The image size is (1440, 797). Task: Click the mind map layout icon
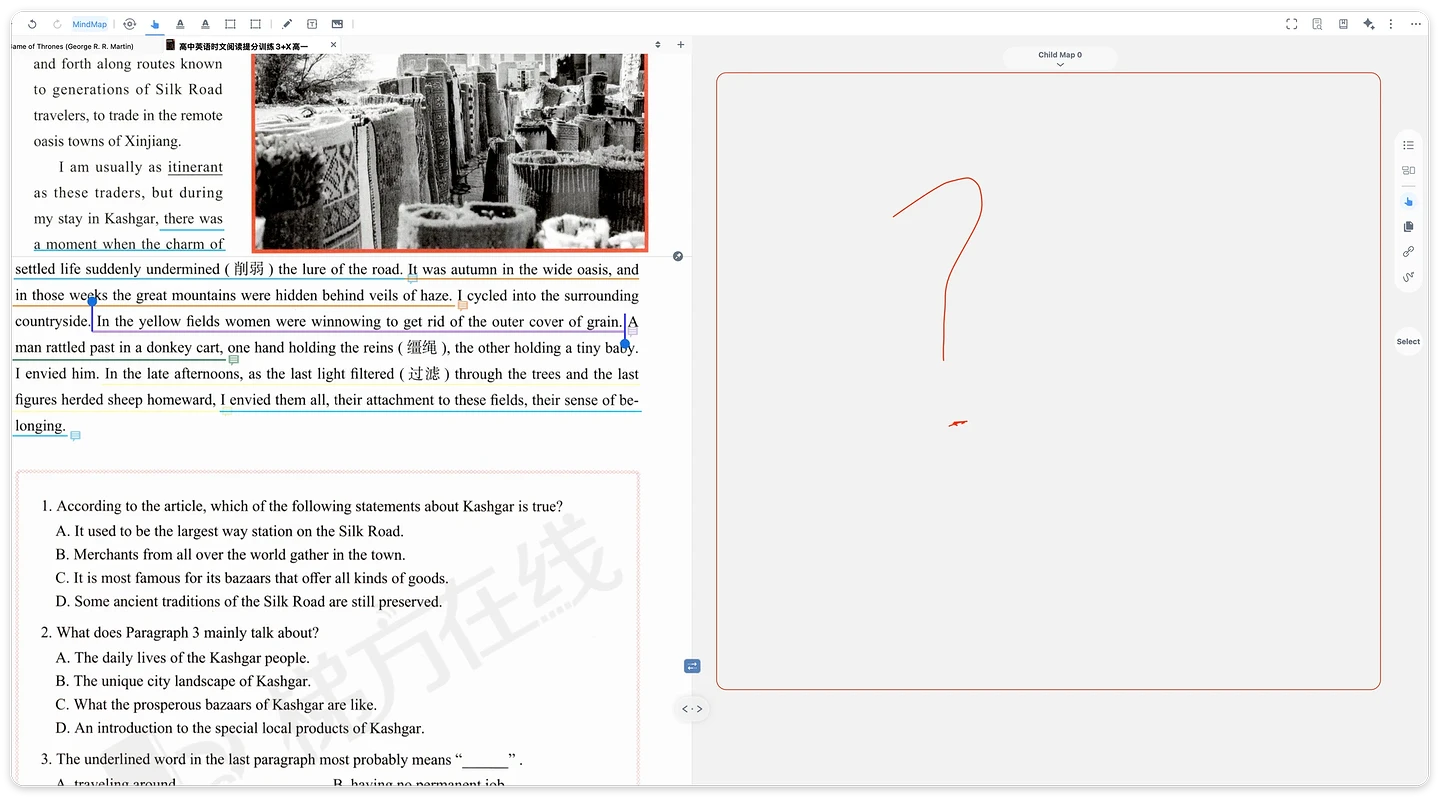[1408, 171]
